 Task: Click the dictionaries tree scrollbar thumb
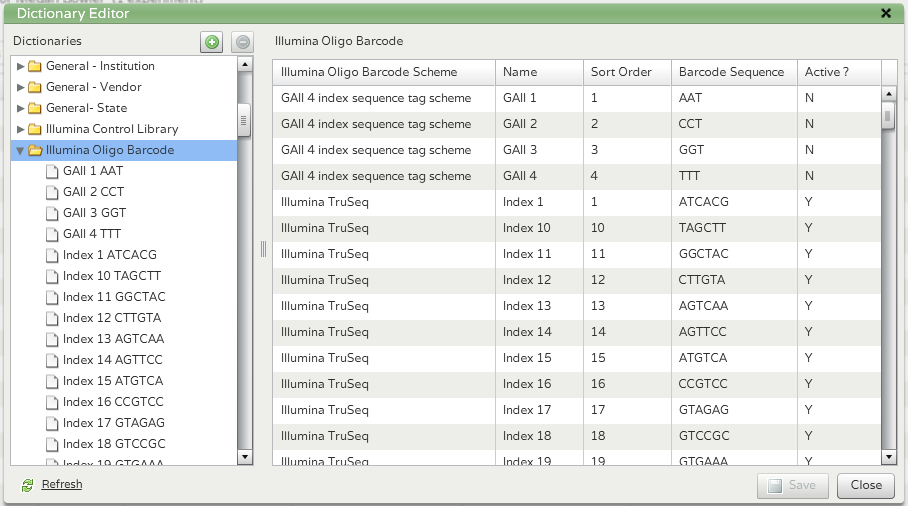[244, 120]
